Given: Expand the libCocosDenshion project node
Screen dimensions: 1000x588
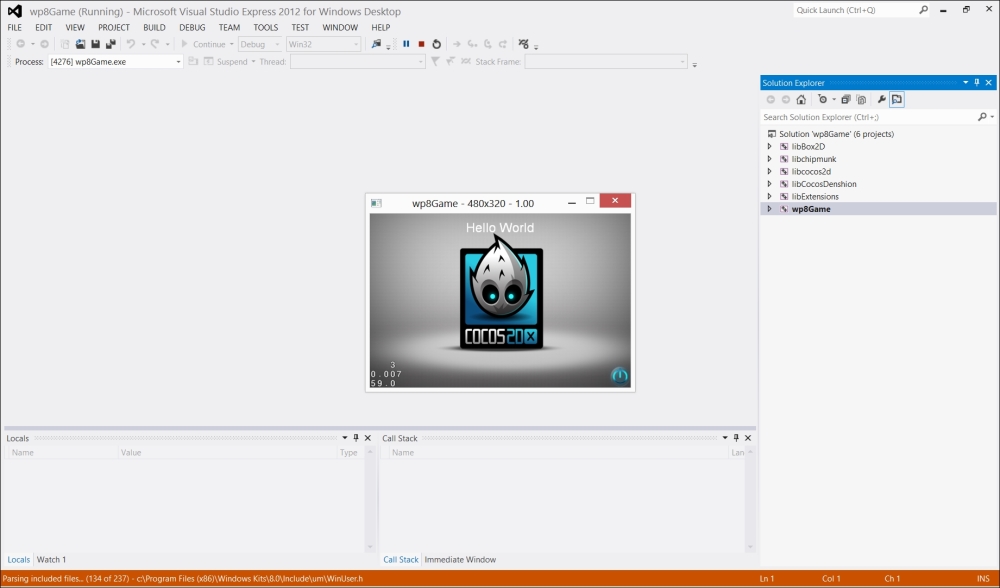Looking at the screenshot, I should tap(770, 184).
